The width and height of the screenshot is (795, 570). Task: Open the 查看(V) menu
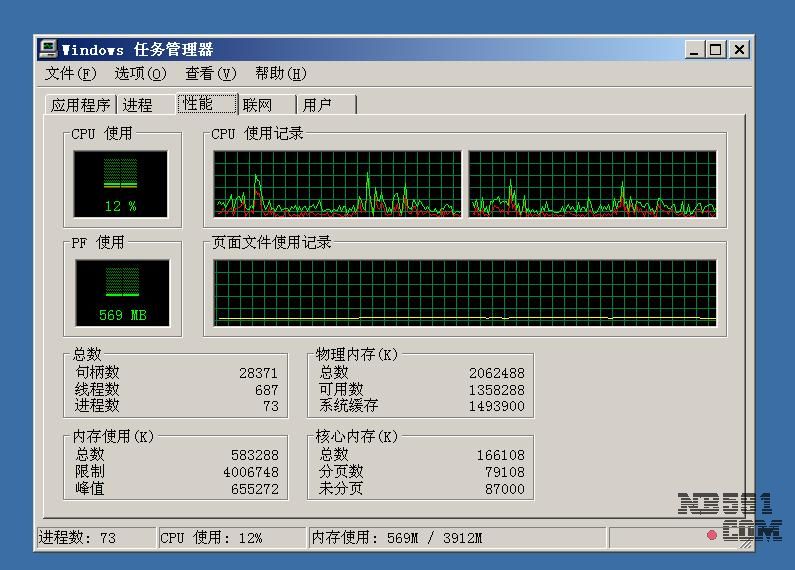[x=210, y=74]
